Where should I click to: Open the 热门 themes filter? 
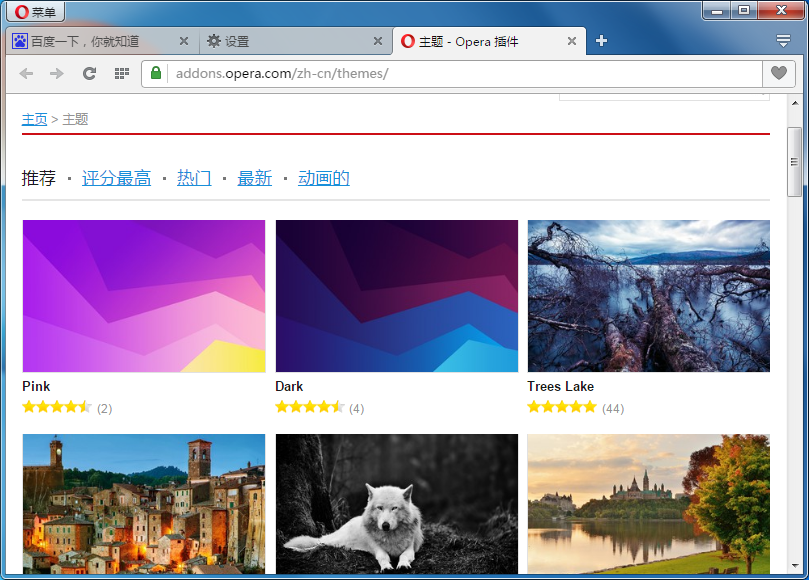coord(193,177)
